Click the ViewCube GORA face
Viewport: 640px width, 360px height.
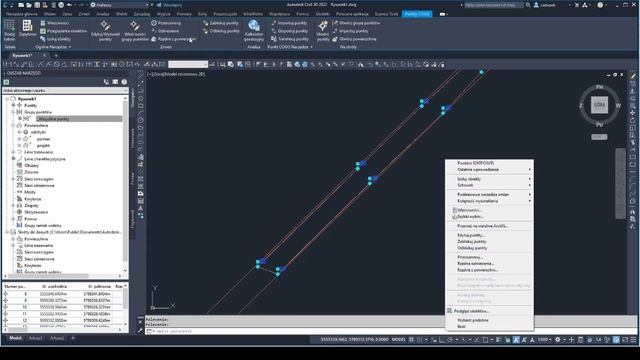599,105
